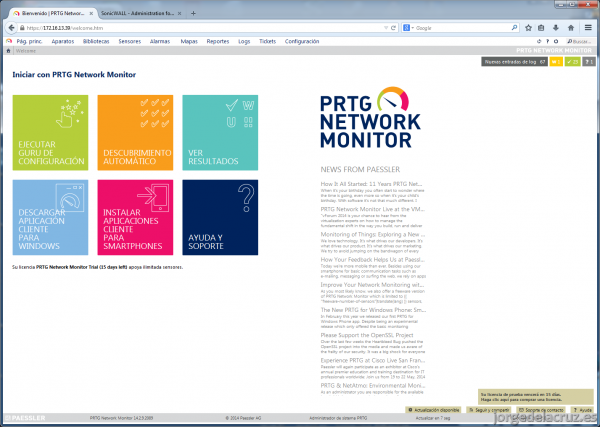Click Seguir y compartir footer button
This screenshot has width=600, height=427.
pyautogui.click(x=489, y=410)
